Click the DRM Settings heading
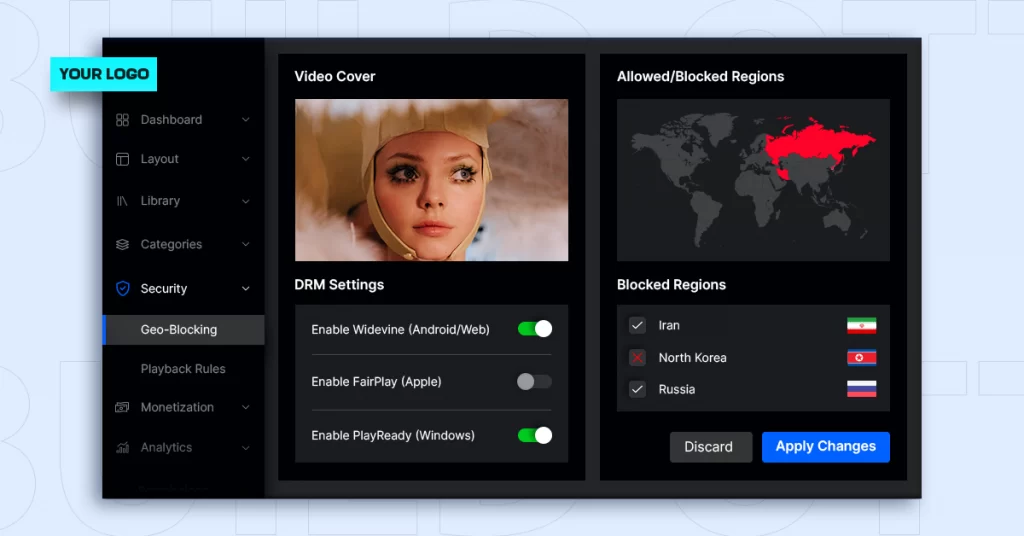This screenshot has width=1024, height=536. pyautogui.click(x=339, y=285)
